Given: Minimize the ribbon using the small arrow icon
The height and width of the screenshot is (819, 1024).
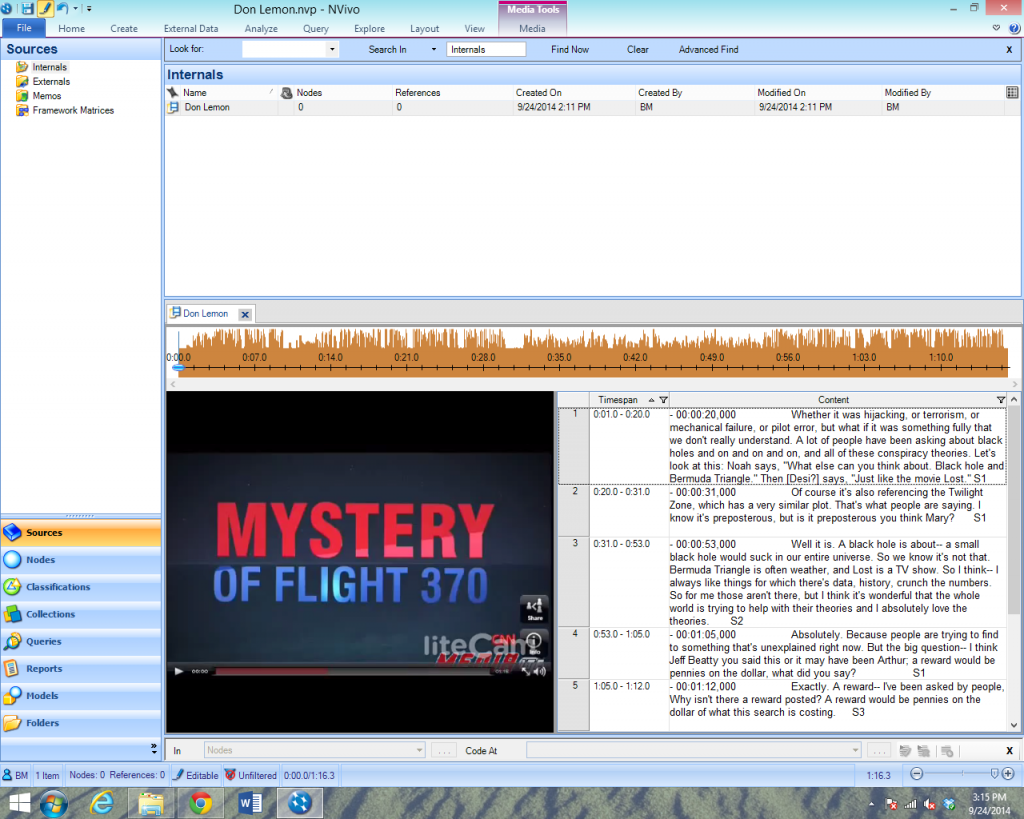Looking at the screenshot, I should [996, 28].
